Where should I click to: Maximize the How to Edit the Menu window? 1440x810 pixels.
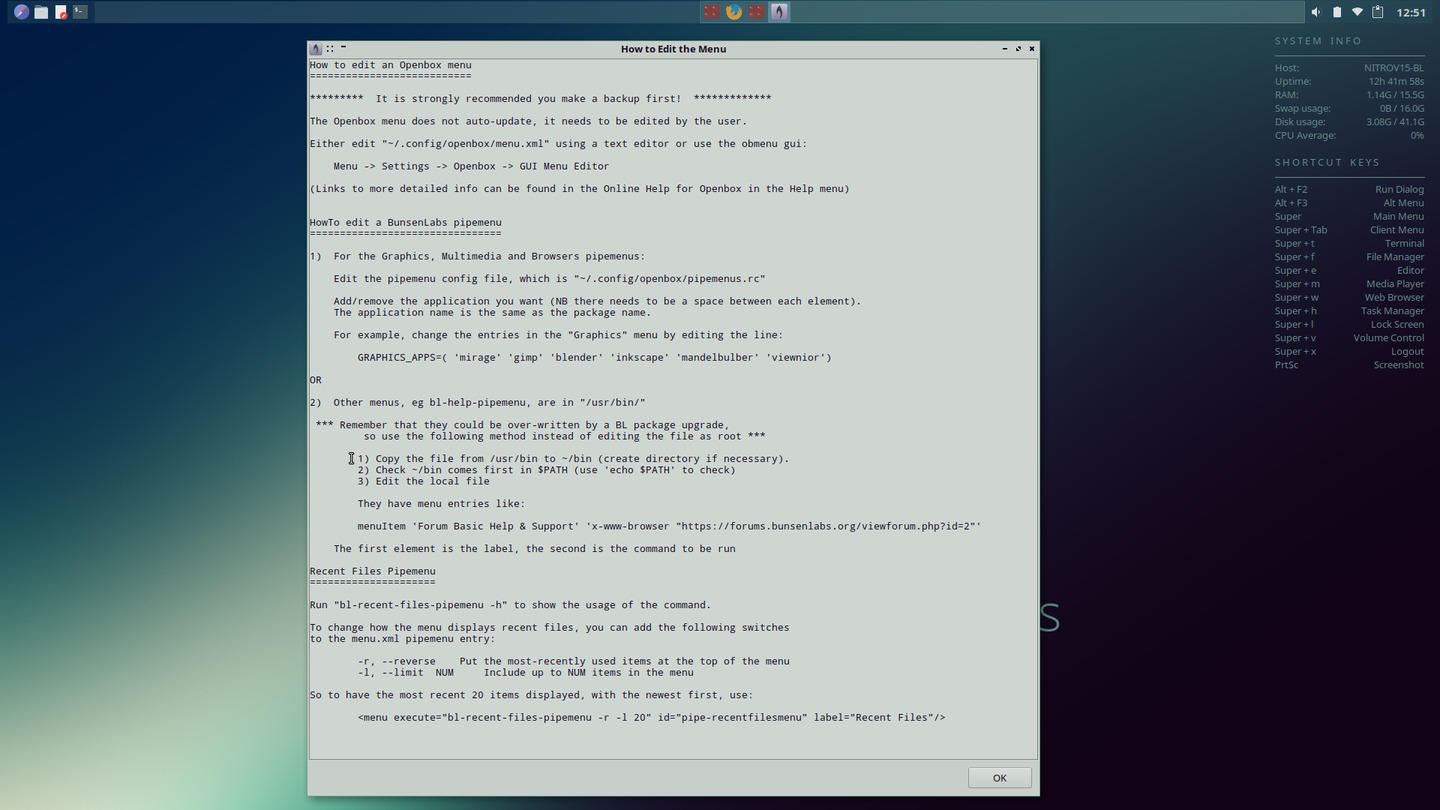(x=1019, y=48)
